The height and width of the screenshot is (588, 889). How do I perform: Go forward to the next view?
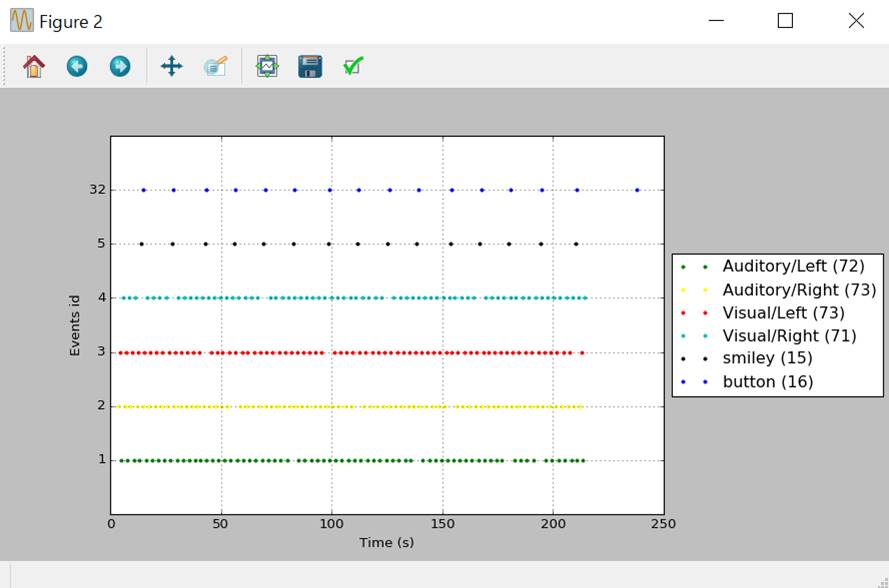120,67
